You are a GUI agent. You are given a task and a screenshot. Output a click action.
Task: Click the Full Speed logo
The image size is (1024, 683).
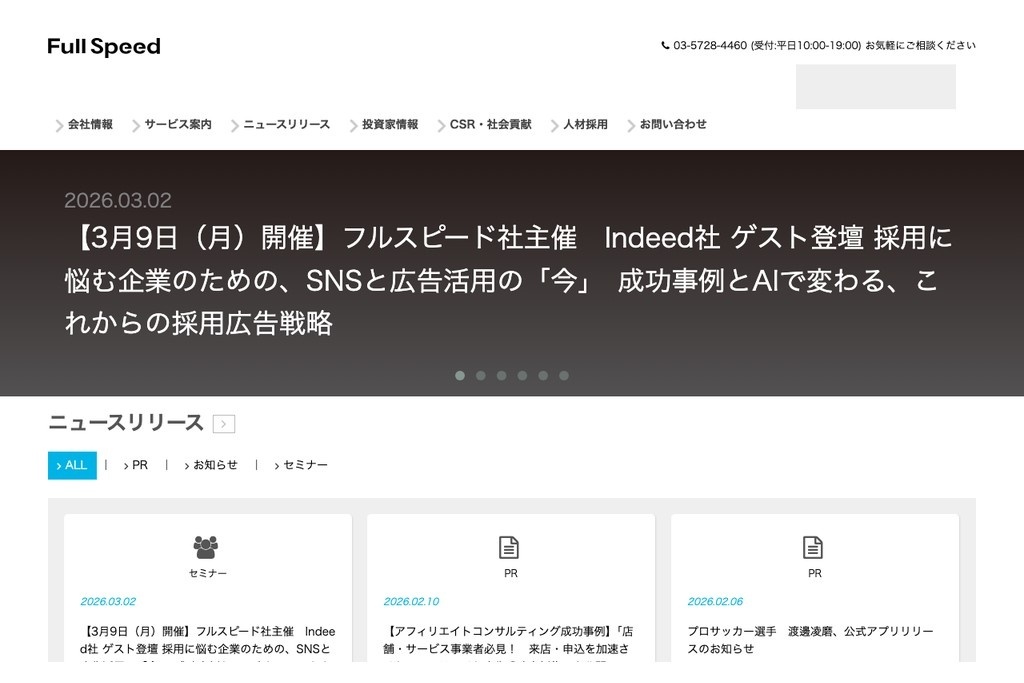tap(103, 46)
